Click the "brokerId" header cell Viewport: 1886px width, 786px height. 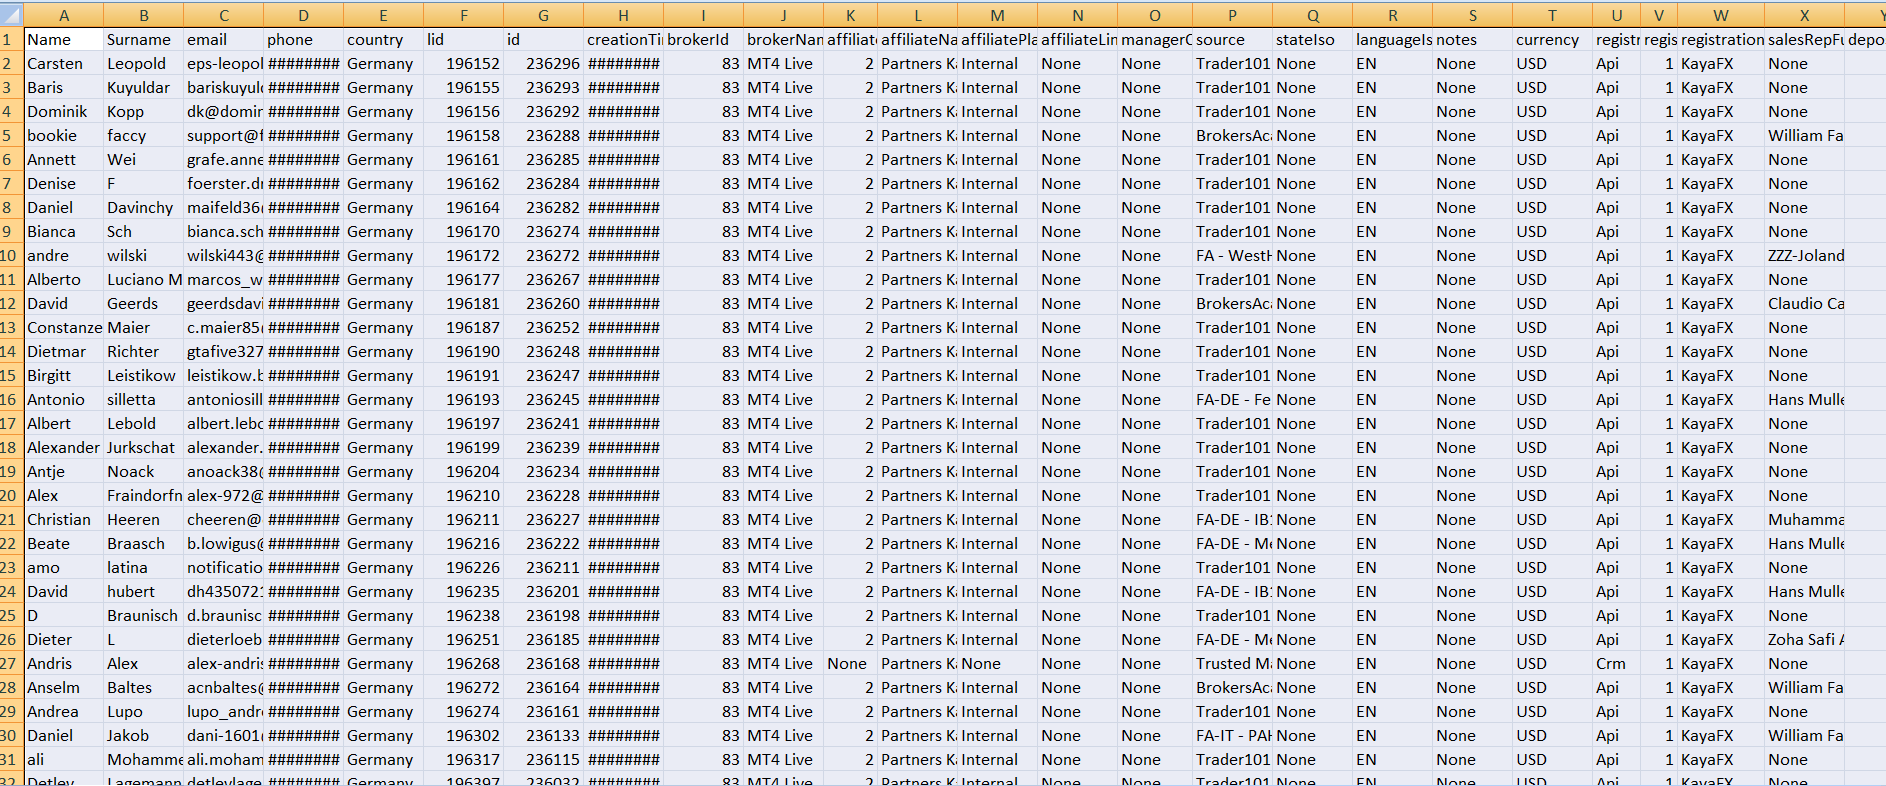704,40
